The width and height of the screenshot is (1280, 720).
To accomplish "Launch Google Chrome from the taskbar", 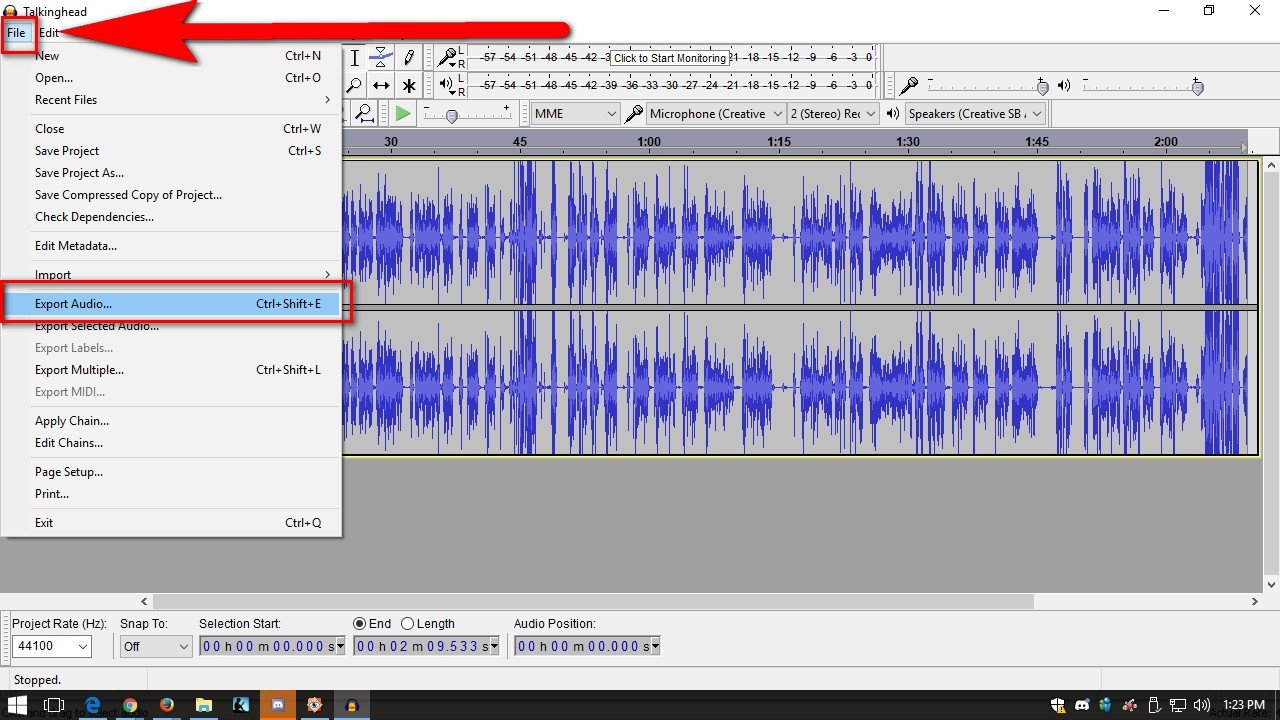I will point(130,705).
